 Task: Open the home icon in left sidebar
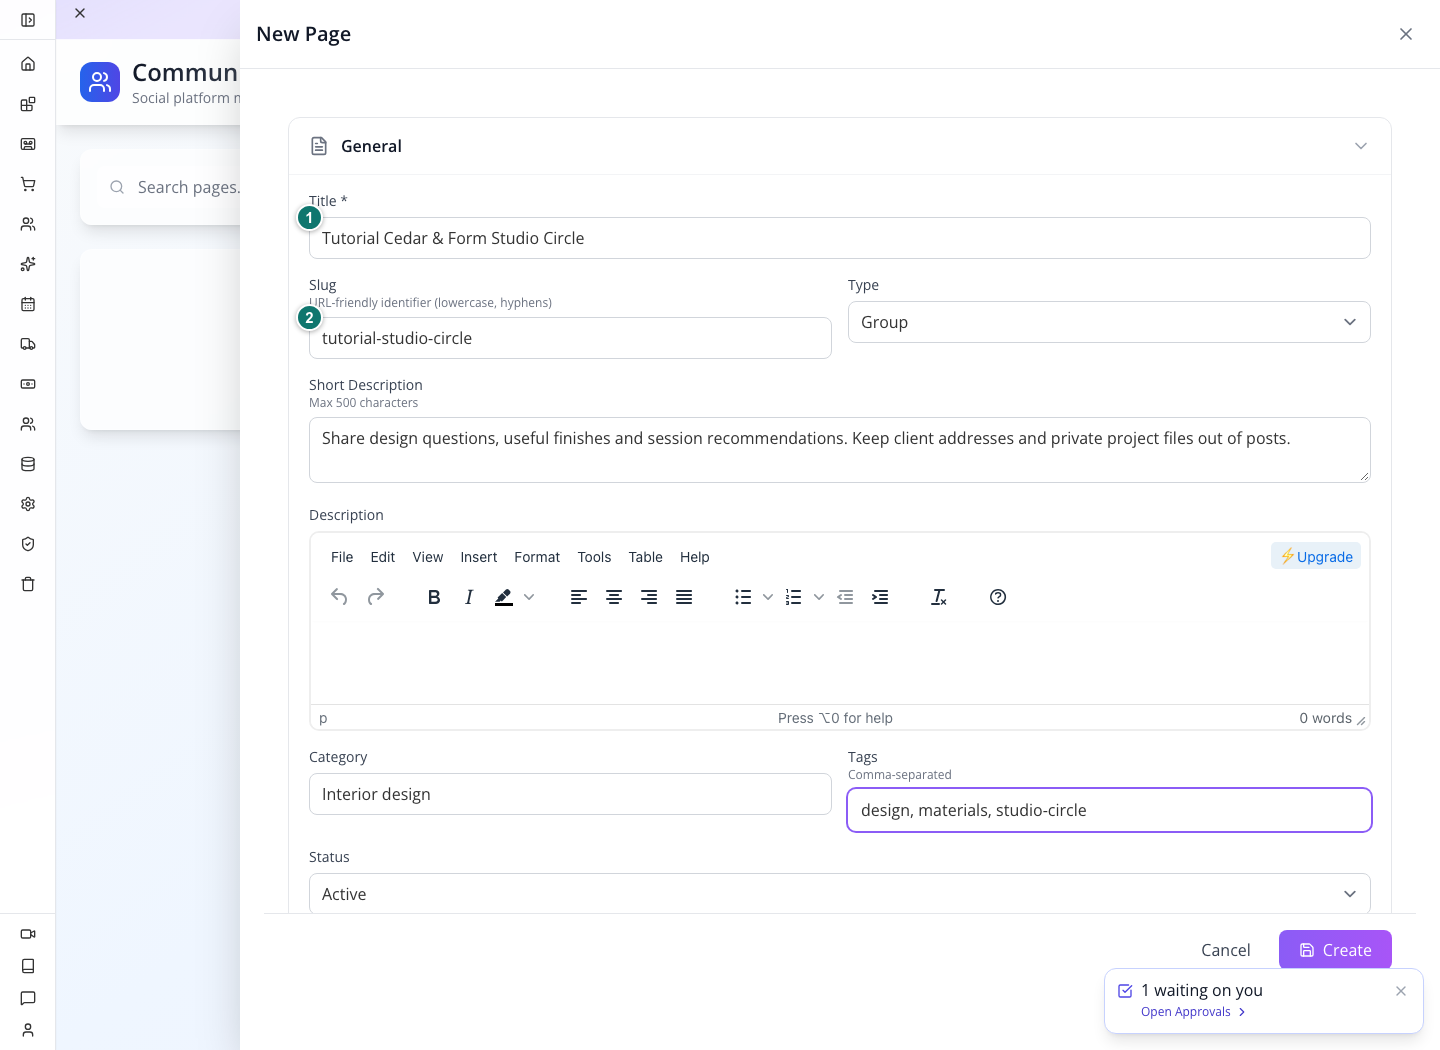tap(28, 64)
